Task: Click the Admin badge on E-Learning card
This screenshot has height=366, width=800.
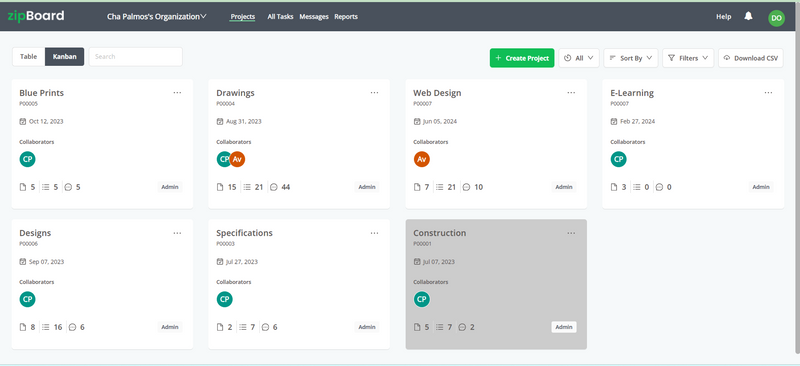Action: tap(761, 187)
